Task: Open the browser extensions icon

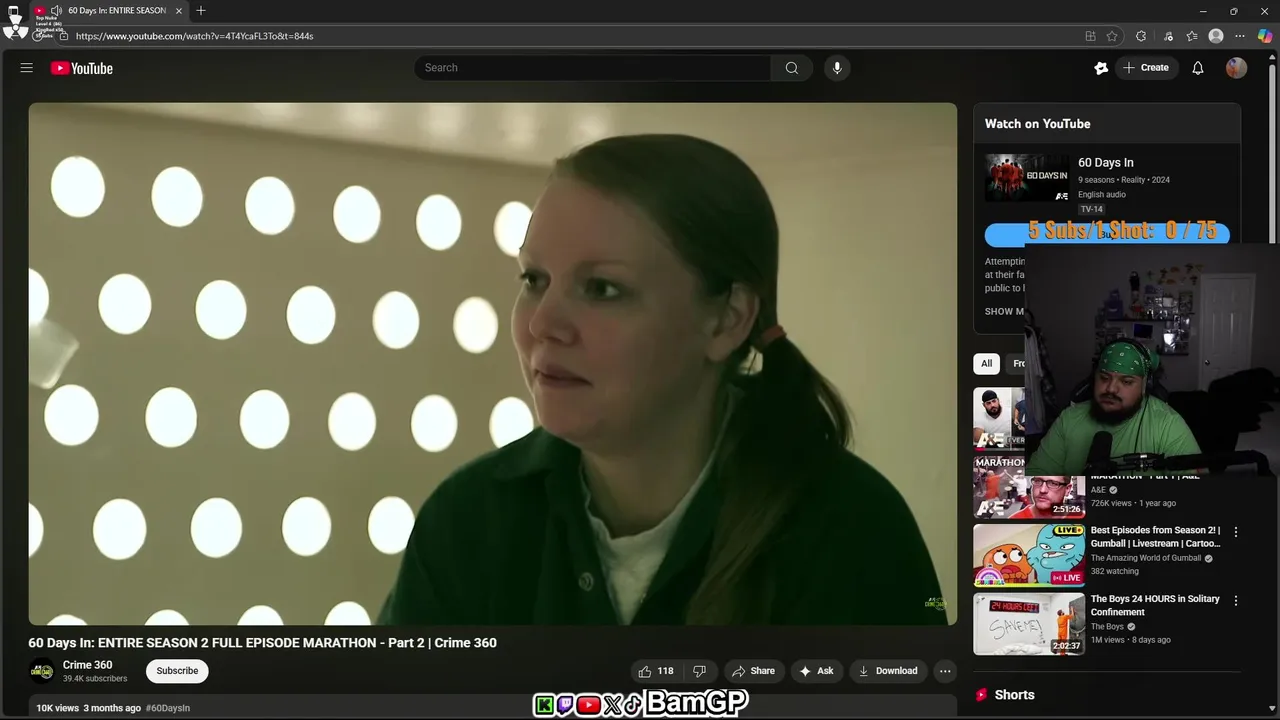Action: (x=1141, y=36)
